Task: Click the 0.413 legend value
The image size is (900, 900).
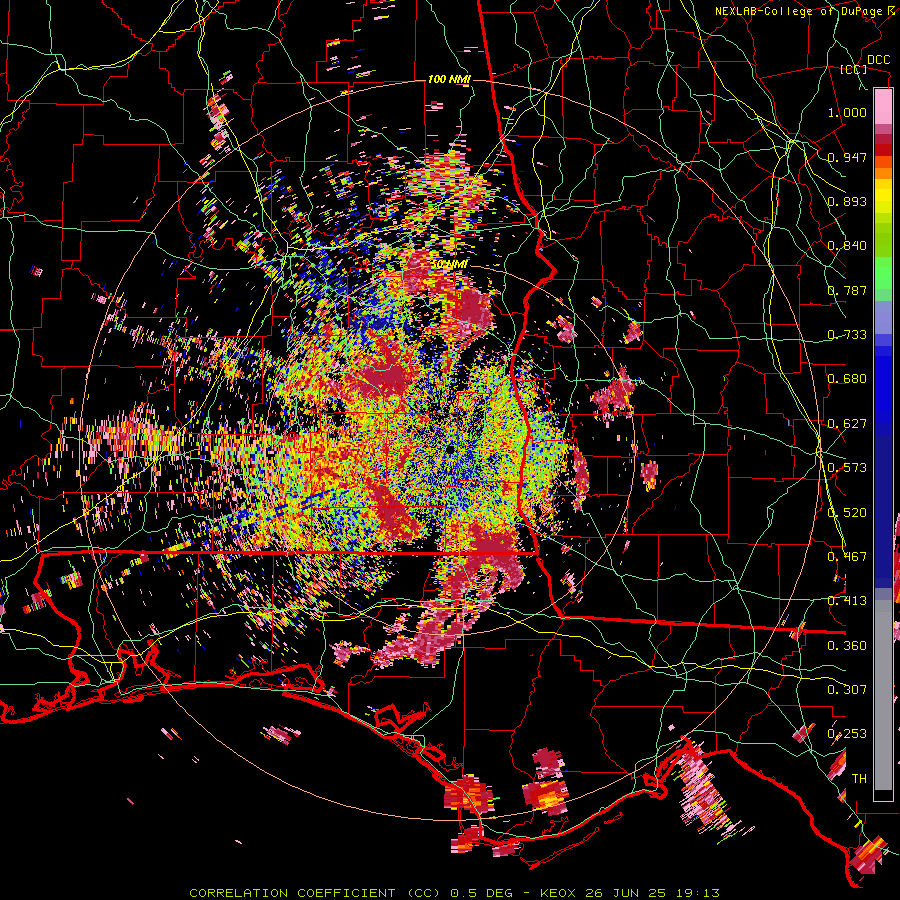Action: [847, 601]
